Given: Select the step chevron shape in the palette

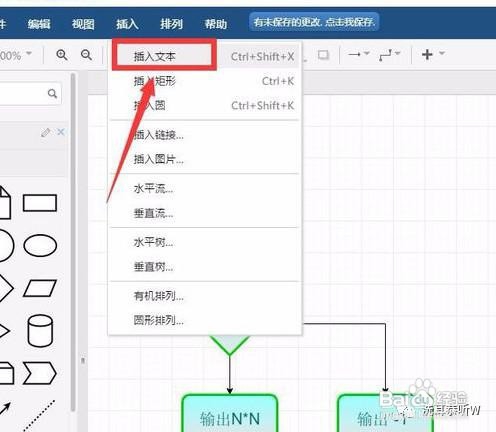Looking at the screenshot, I should (x=40, y=373).
